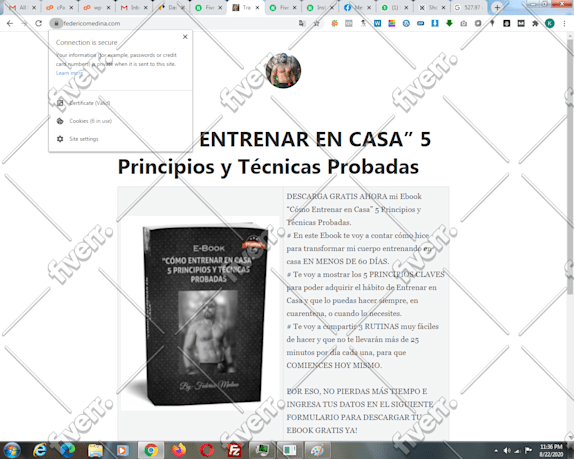Launch Internet Explorer from taskbar
This screenshot has height=459, width=574.
[x=40, y=450]
